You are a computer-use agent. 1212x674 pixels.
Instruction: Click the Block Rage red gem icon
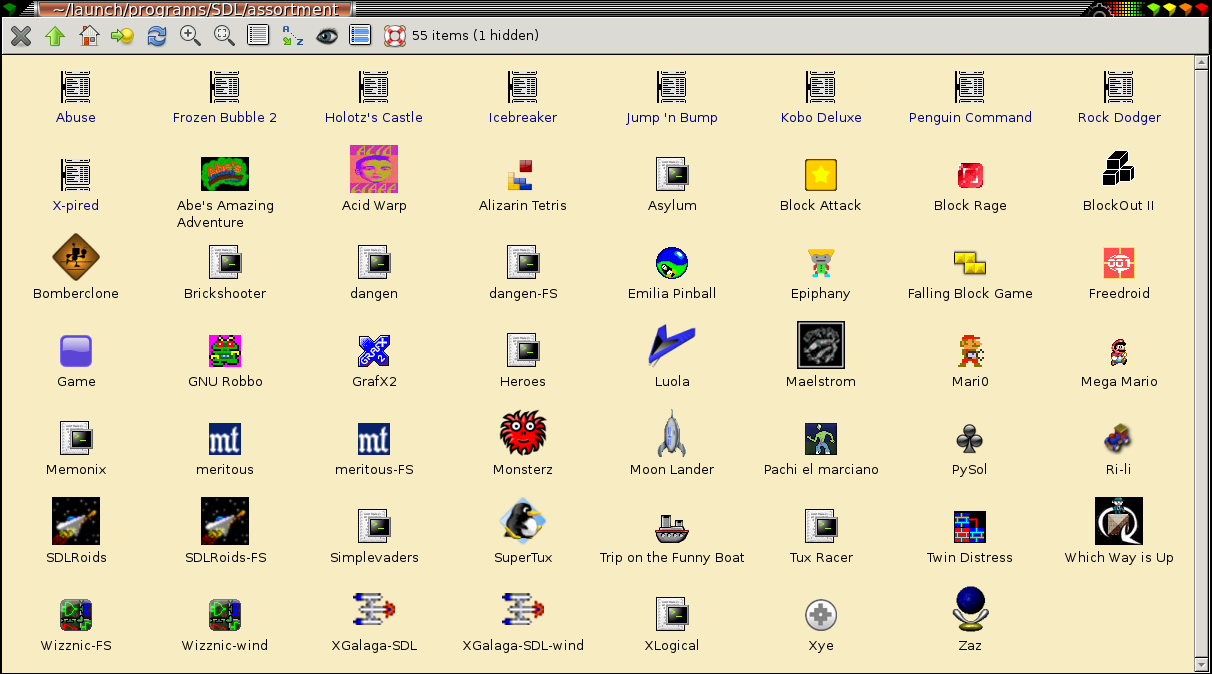coord(970,175)
